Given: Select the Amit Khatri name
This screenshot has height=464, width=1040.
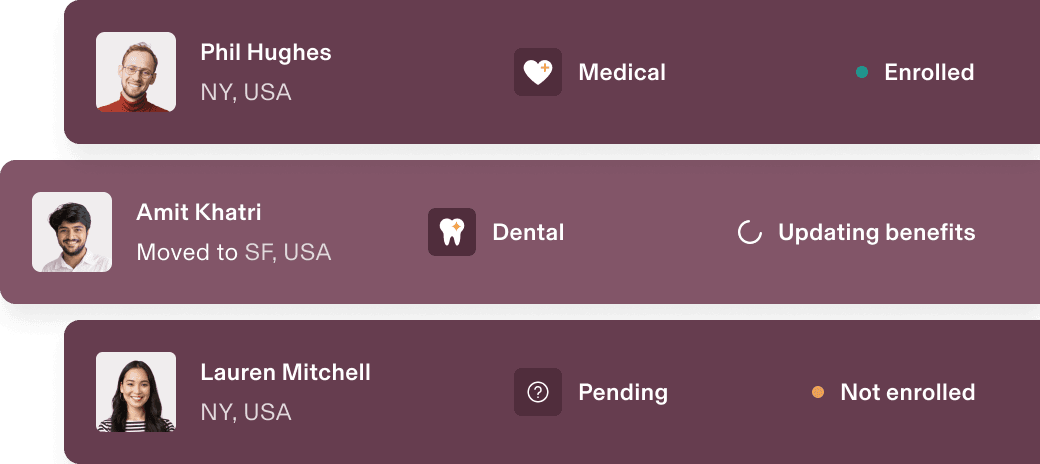Looking at the screenshot, I should pyautogui.click(x=199, y=212).
